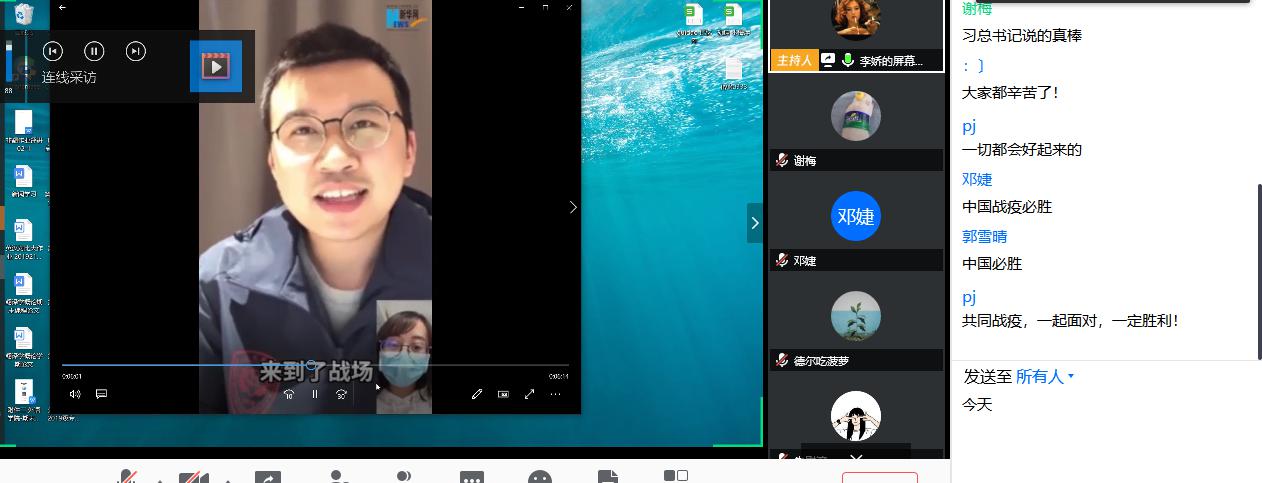Open the player's more options ellipsis
The height and width of the screenshot is (483, 1262).
tap(556, 394)
